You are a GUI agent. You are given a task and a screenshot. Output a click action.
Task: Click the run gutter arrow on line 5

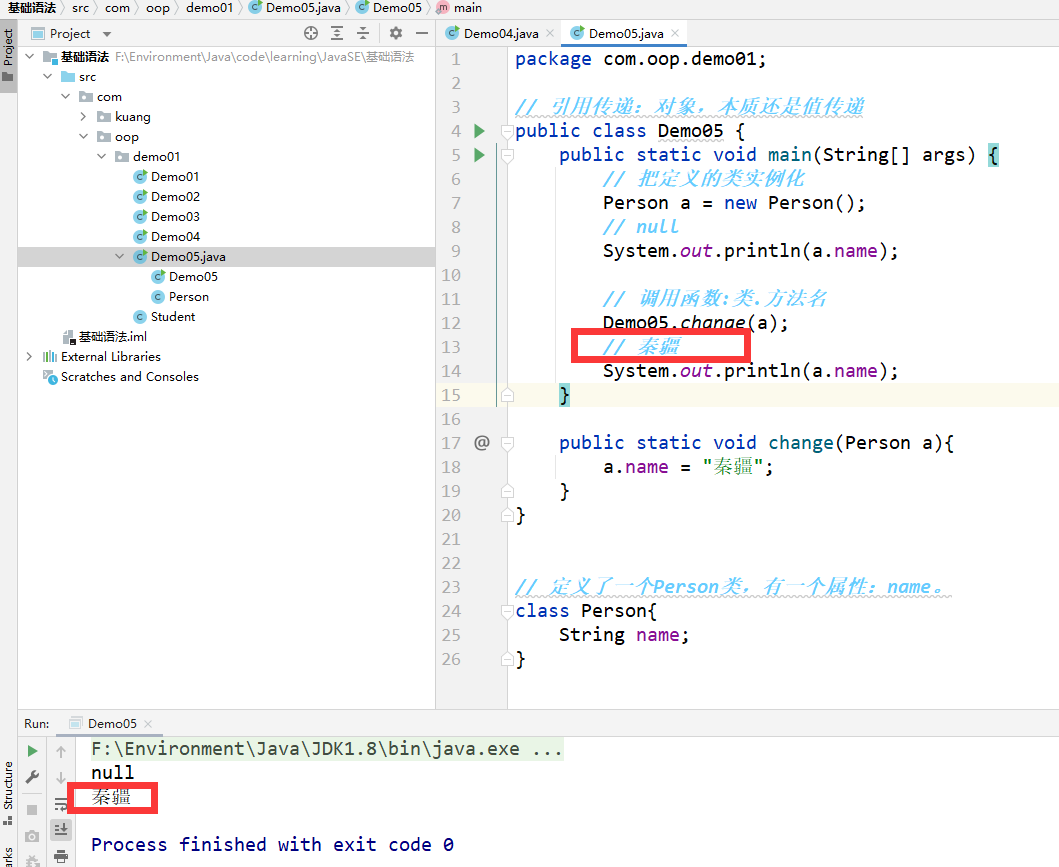coord(480,155)
